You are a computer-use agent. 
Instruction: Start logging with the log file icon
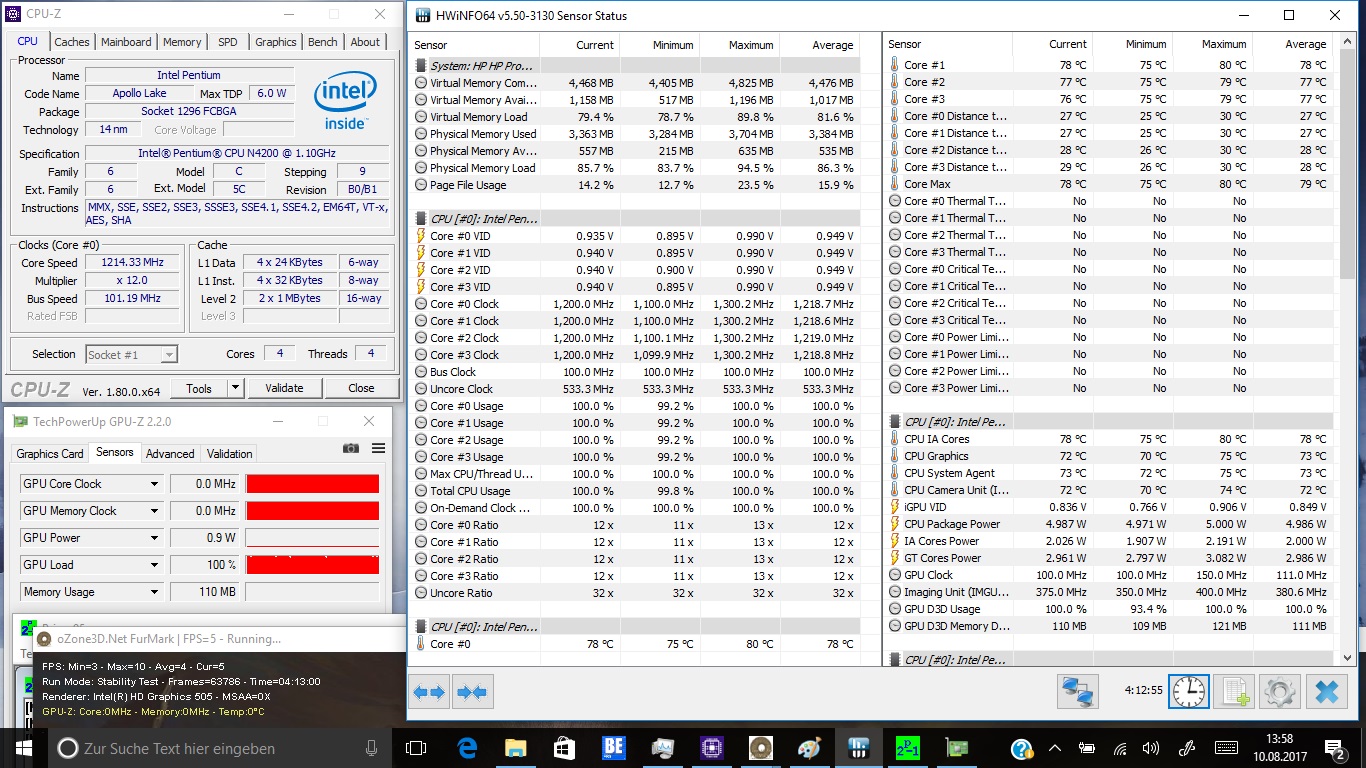tap(1234, 691)
